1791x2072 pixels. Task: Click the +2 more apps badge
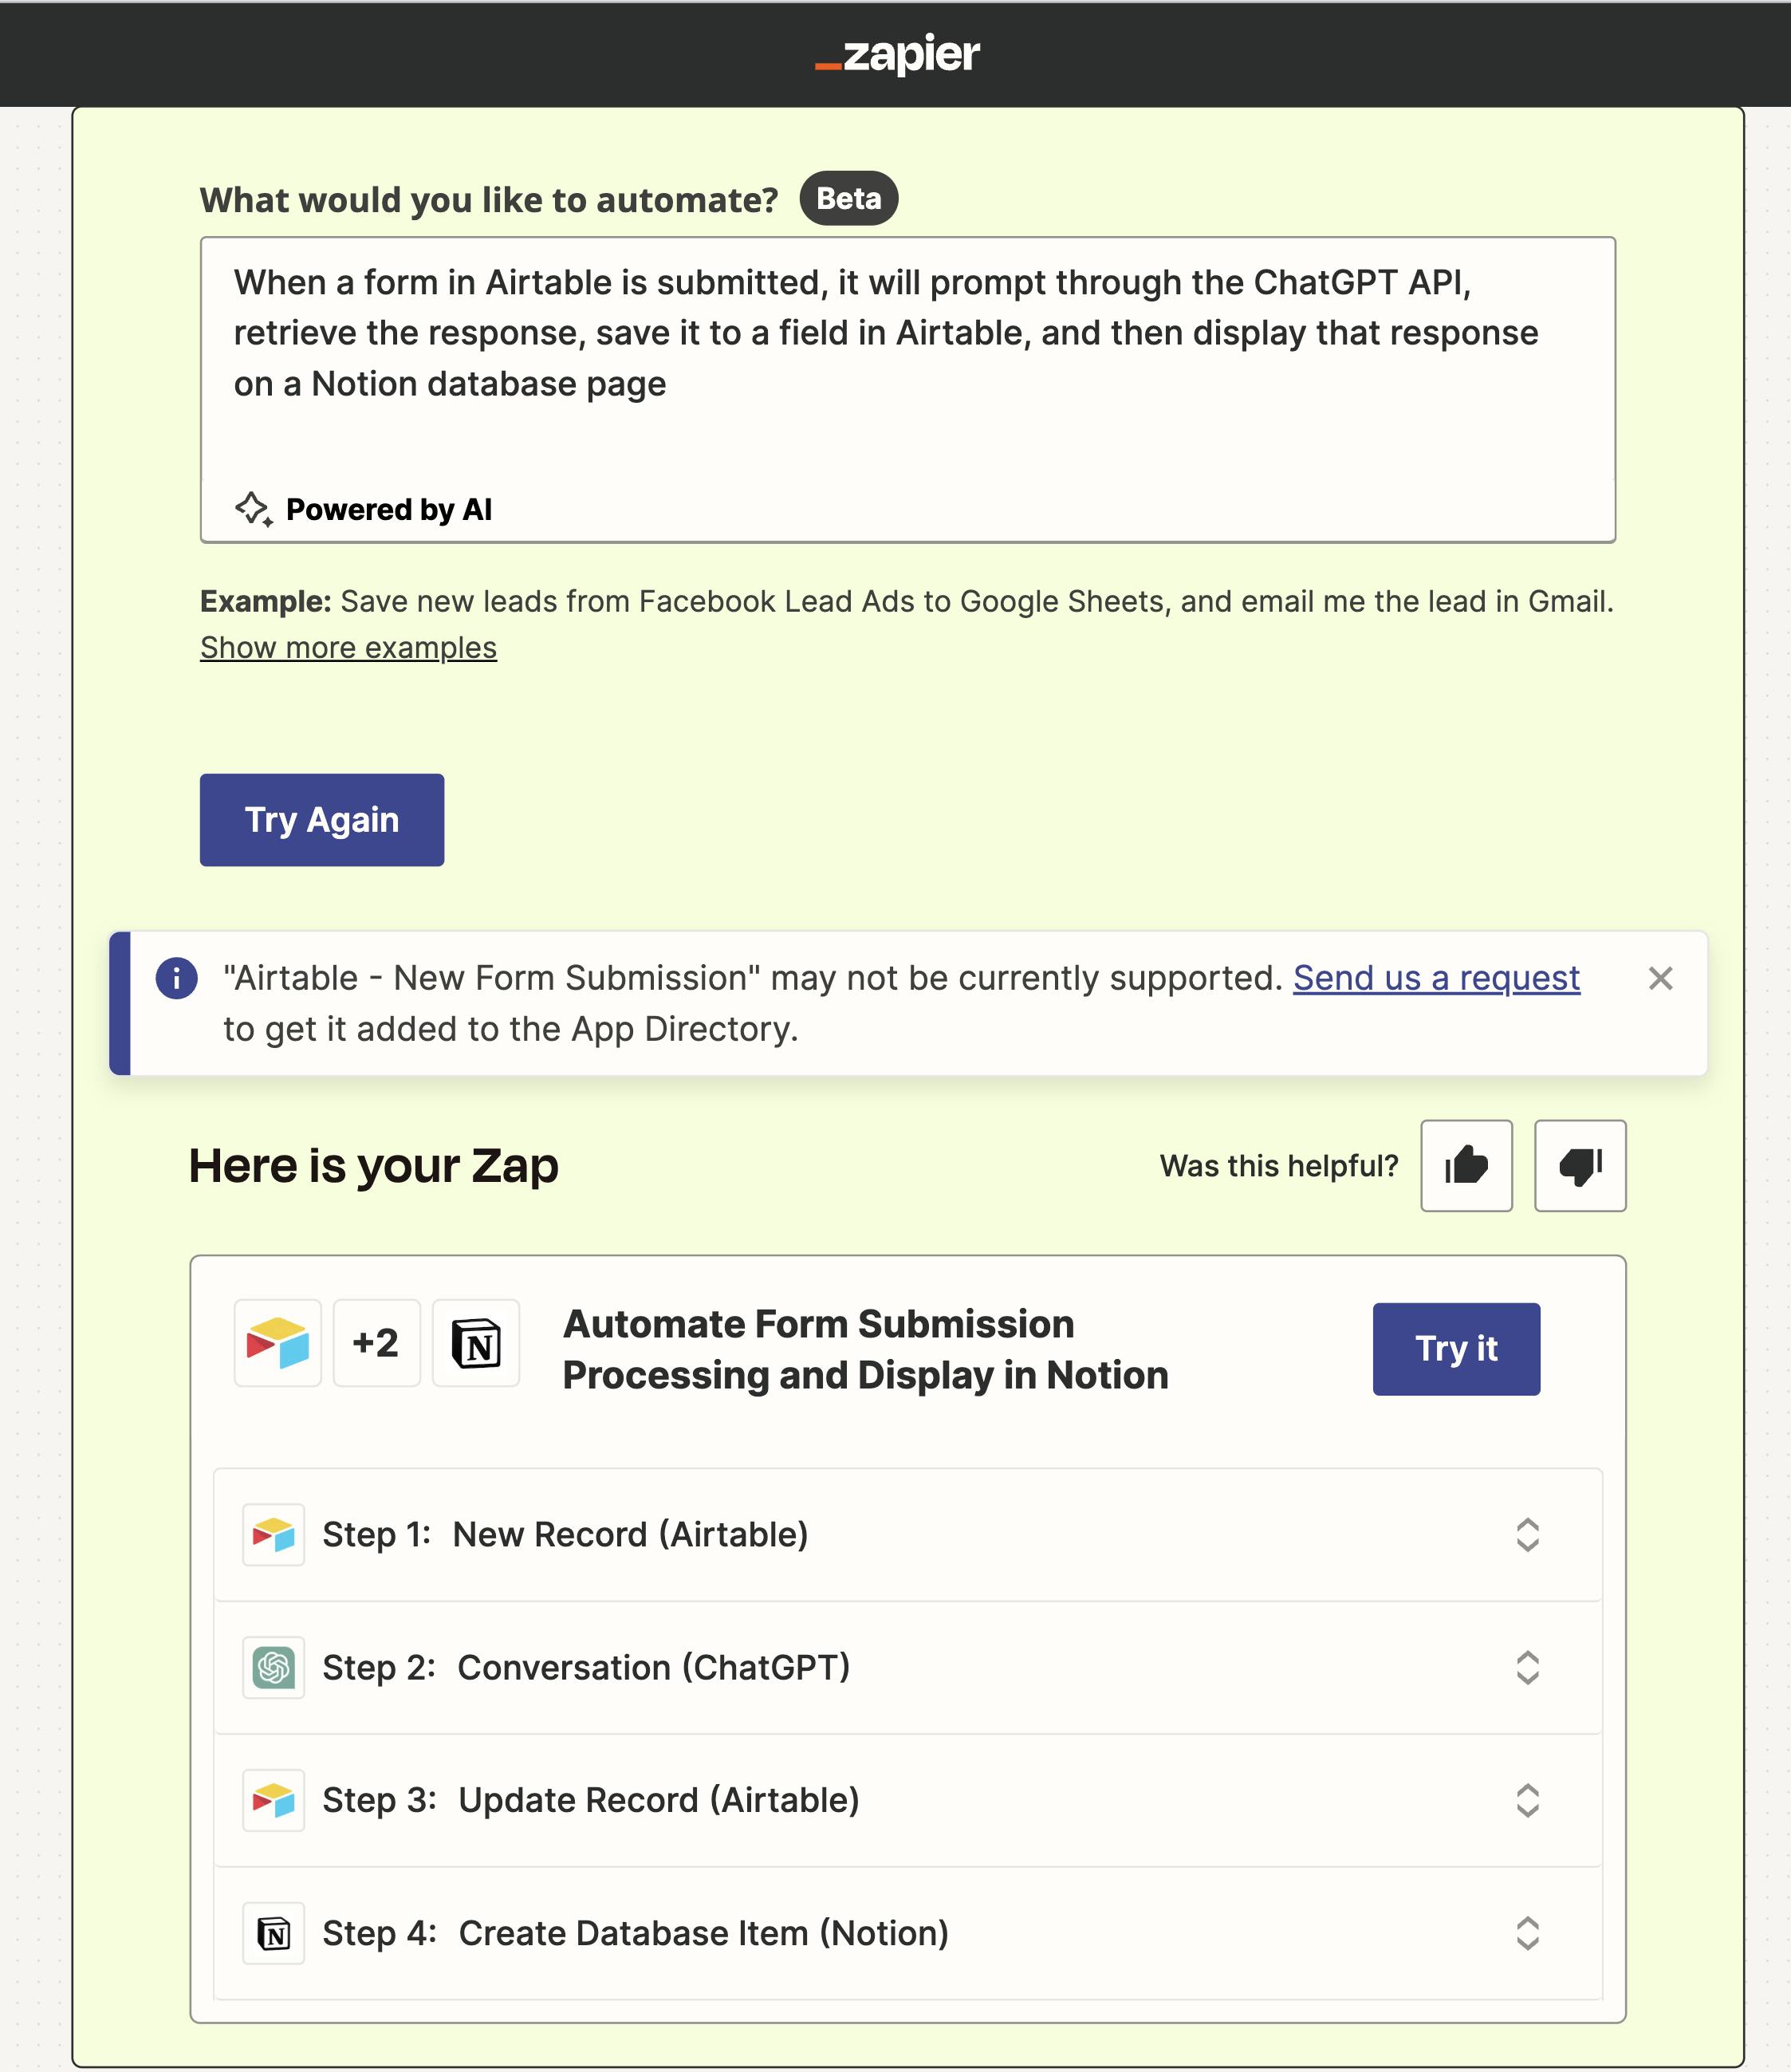[376, 1342]
